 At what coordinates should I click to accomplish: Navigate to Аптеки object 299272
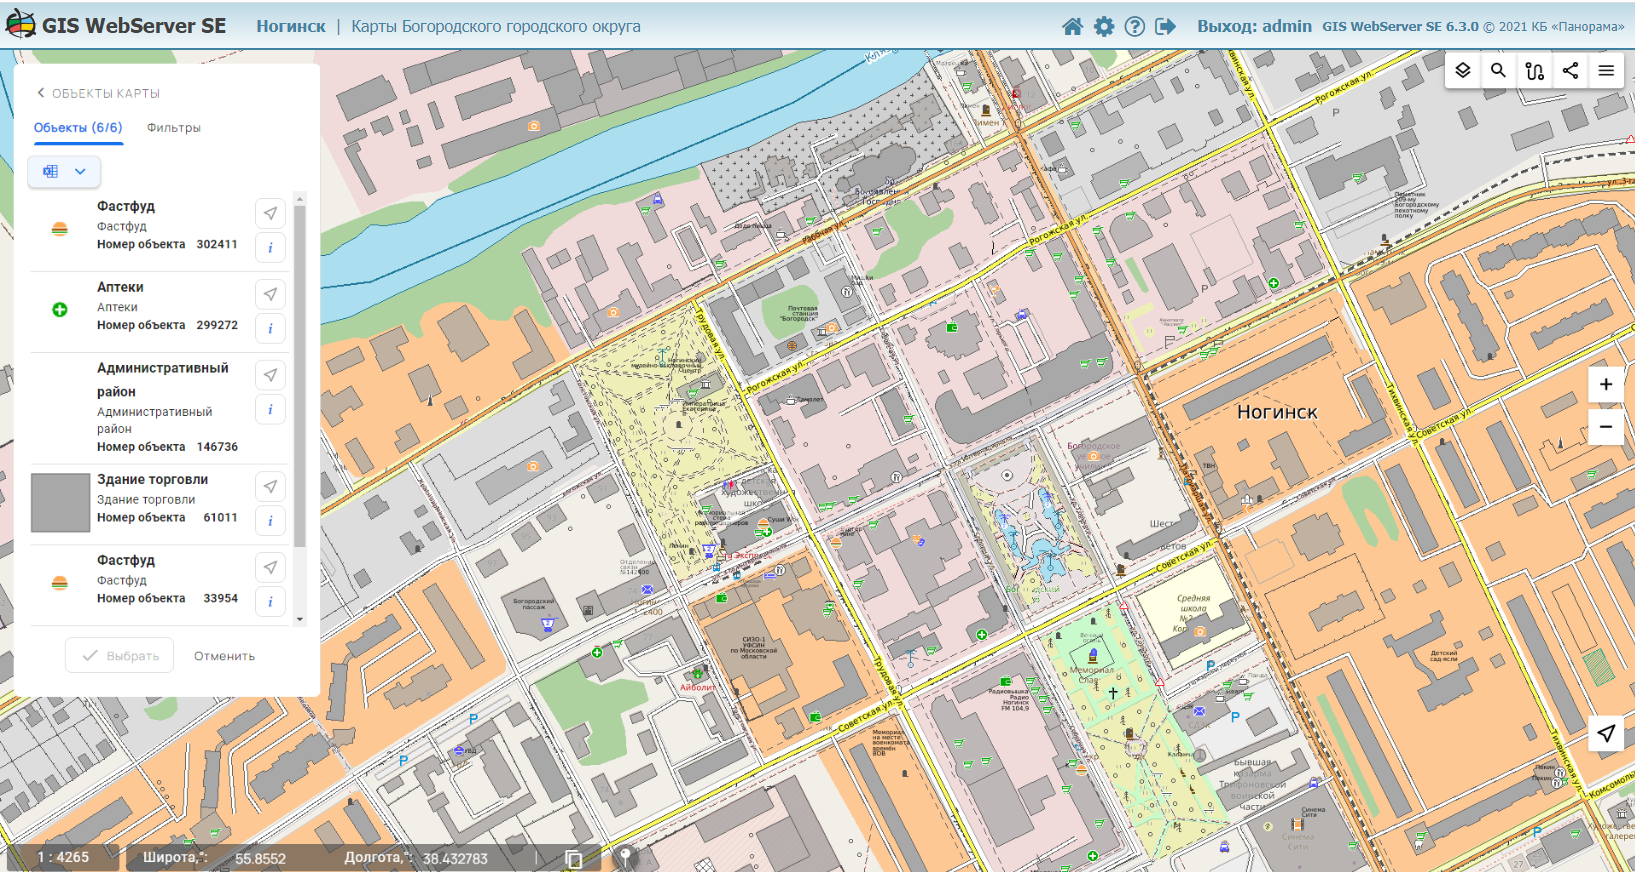(x=270, y=294)
